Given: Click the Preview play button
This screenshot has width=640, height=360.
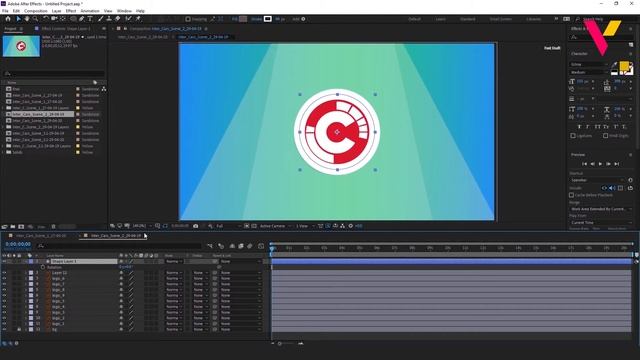Looking at the screenshot, I should click(x=600, y=164).
